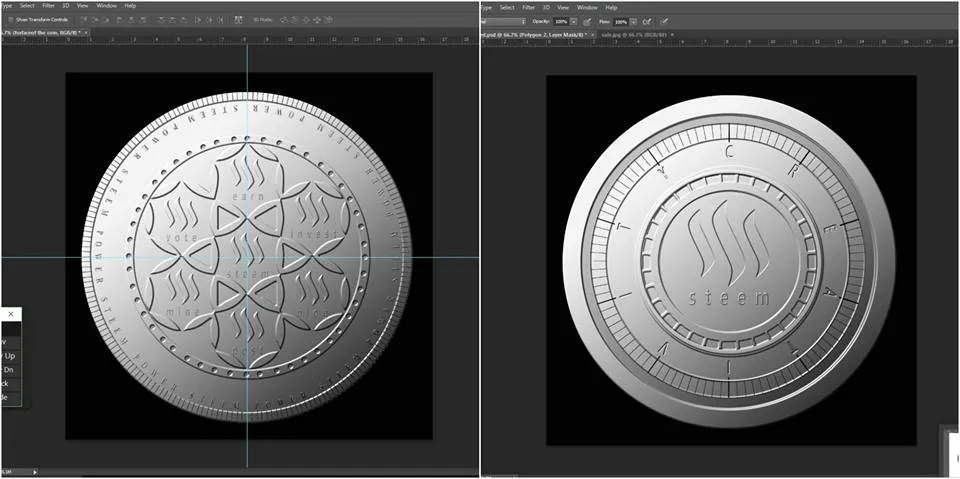Open 3D menu in left Photoshop window
Screen dimensions: 960x479
click(66, 6)
